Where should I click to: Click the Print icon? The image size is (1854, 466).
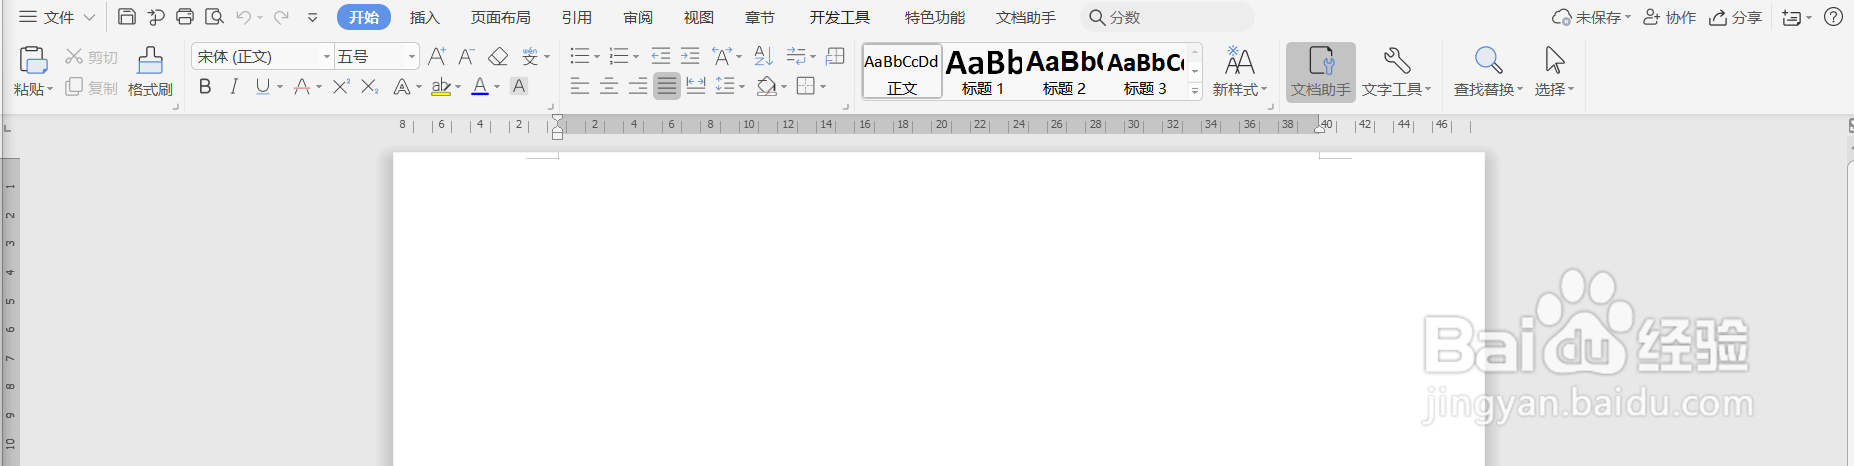pyautogui.click(x=185, y=17)
